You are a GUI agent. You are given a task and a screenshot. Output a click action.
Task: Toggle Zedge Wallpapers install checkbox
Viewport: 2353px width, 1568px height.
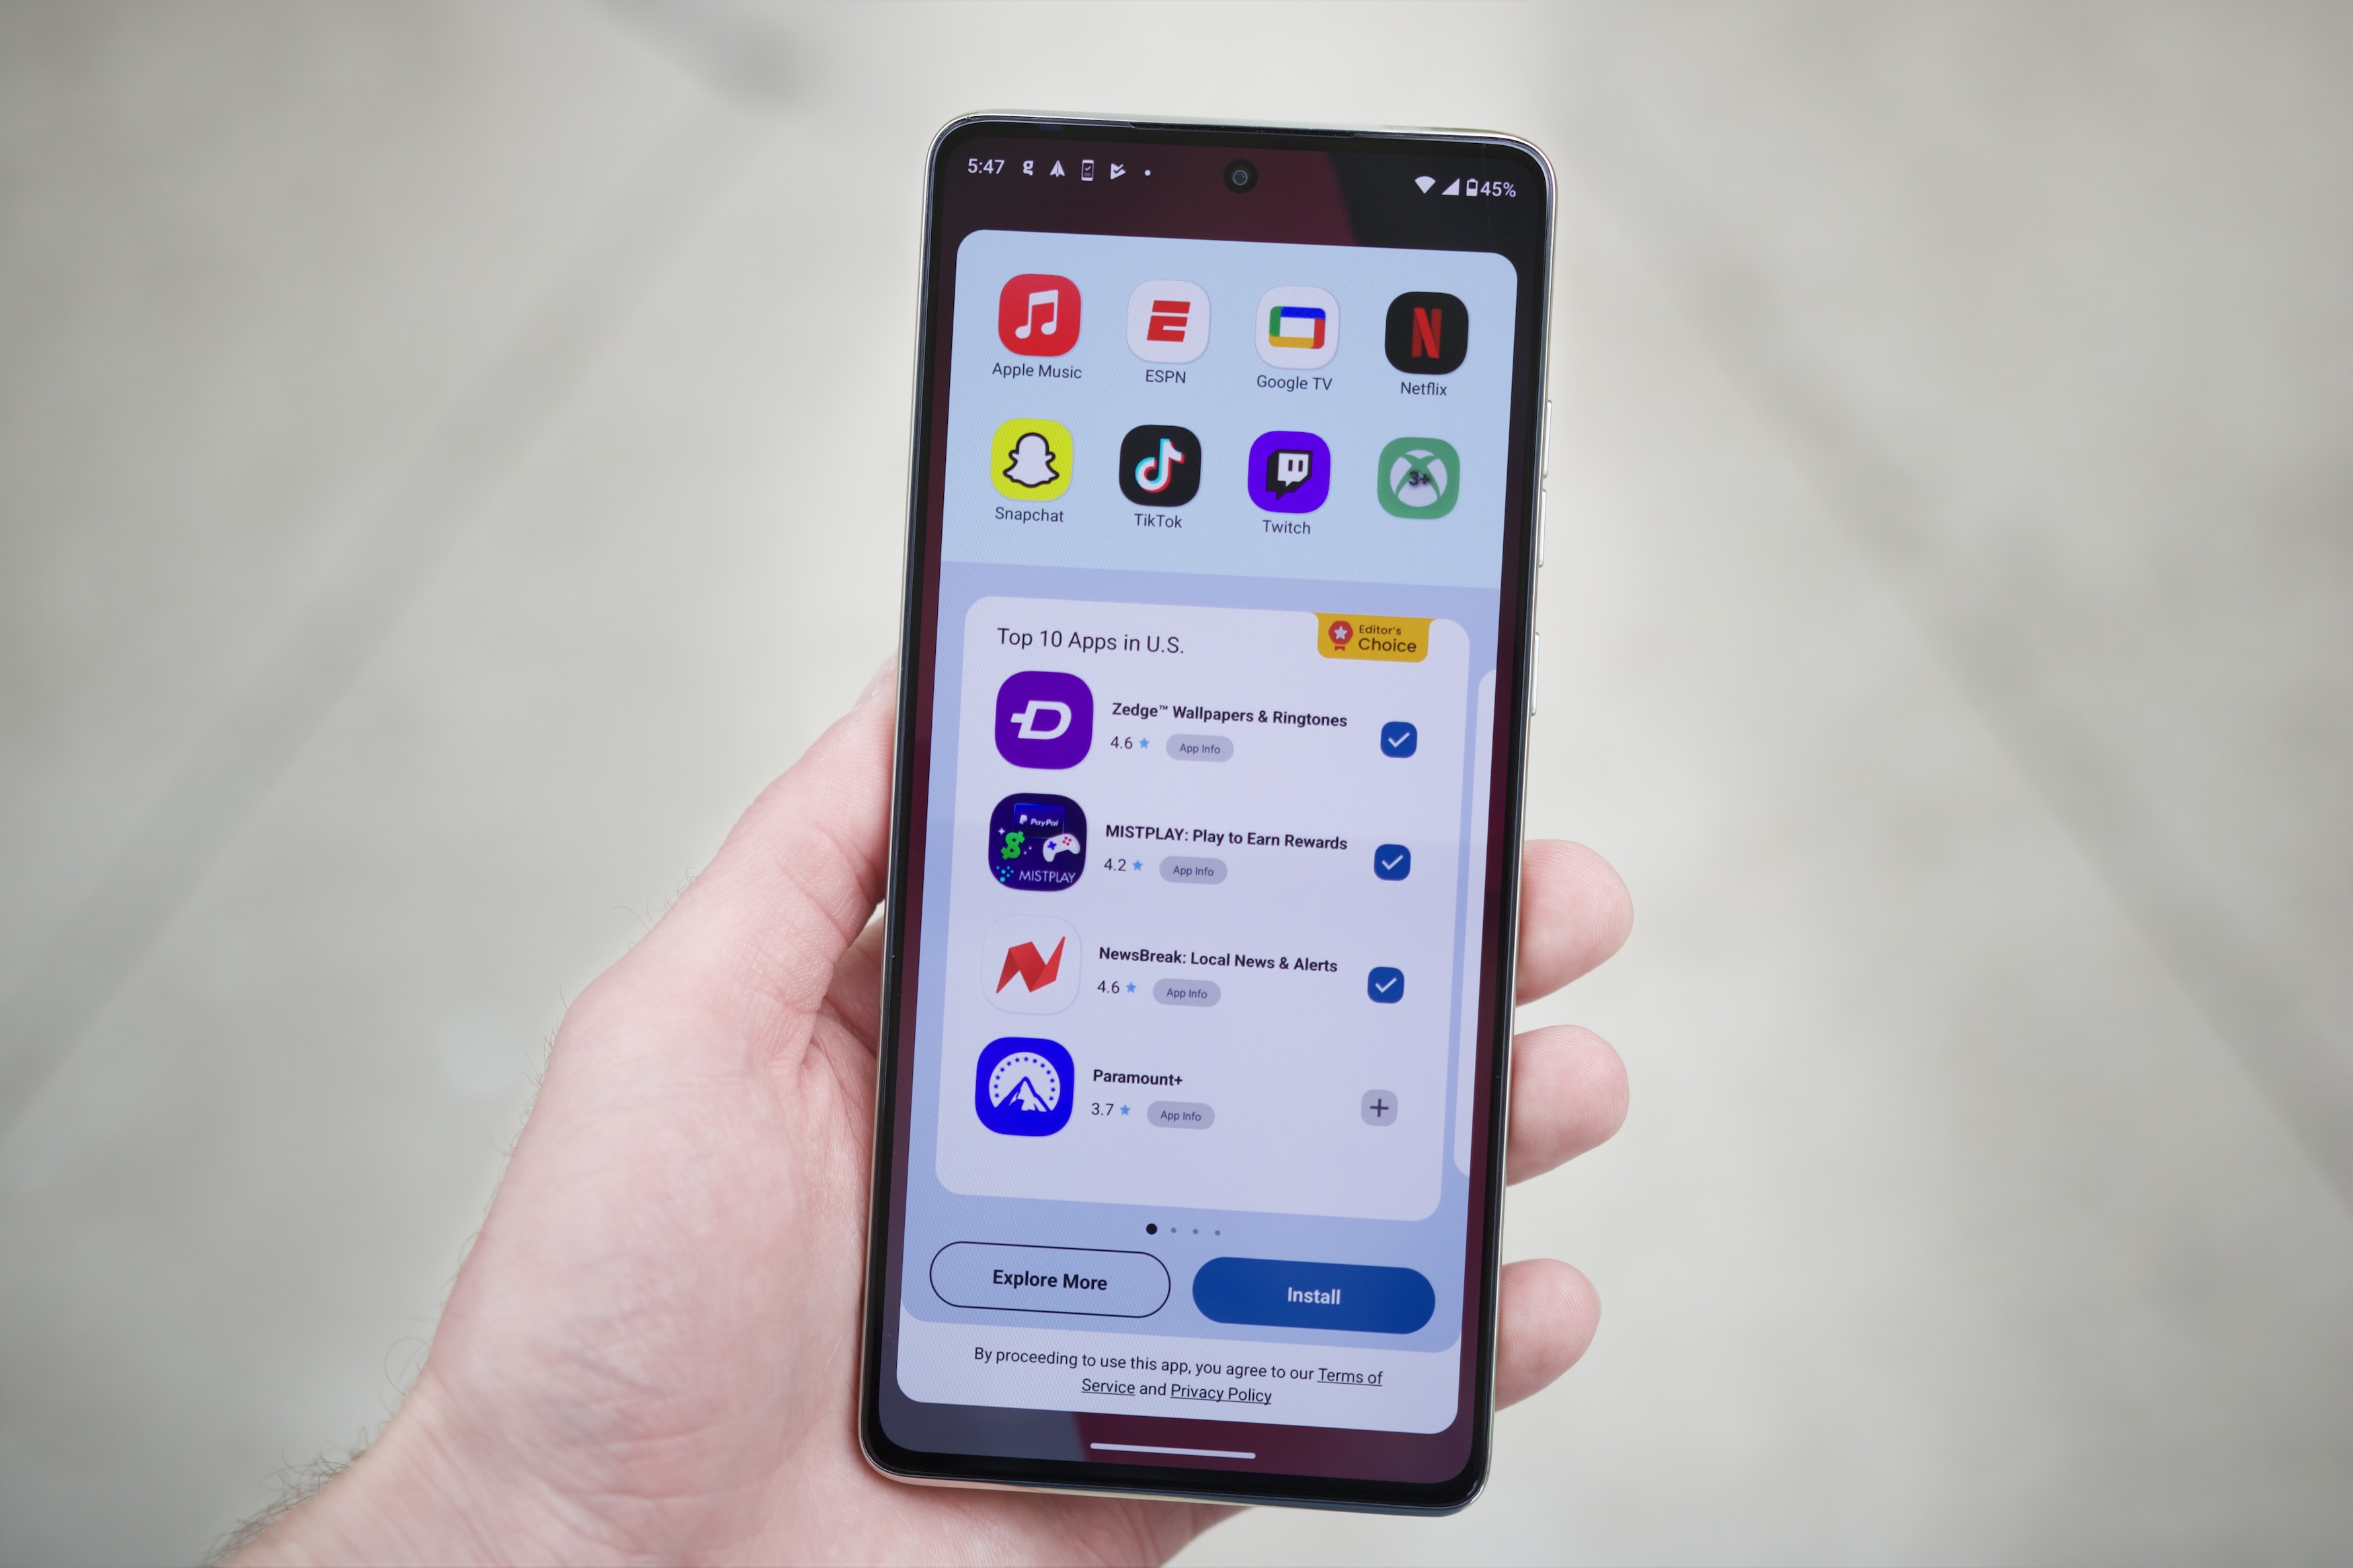tap(1400, 739)
